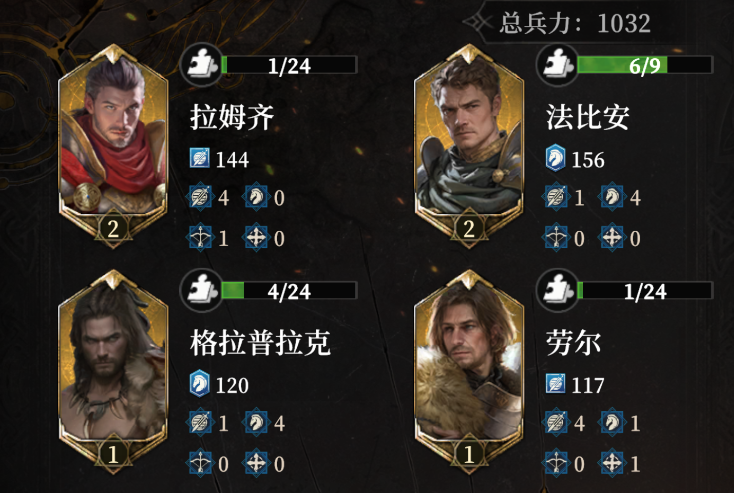Screen dimensions: 734x493
Task: Select 法比安 hero portrait card
Action: coord(469,146)
